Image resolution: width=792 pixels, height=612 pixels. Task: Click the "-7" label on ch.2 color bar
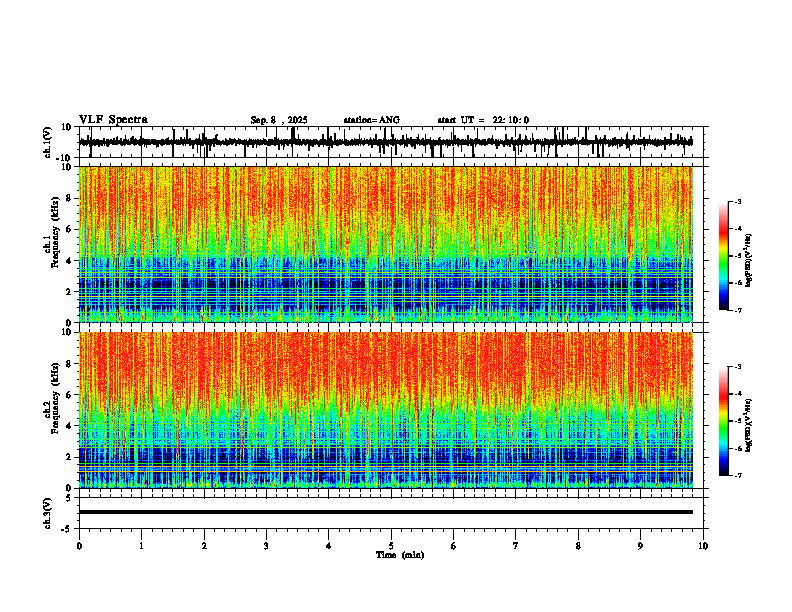click(x=738, y=476)
